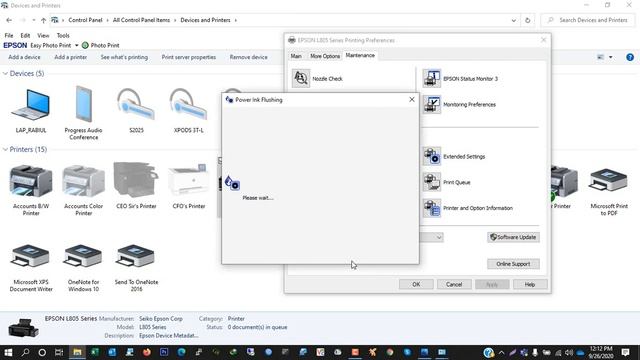Open EPSON Status Monitor 3
This screenshot has height=360, width=640.
pos(431,78)
